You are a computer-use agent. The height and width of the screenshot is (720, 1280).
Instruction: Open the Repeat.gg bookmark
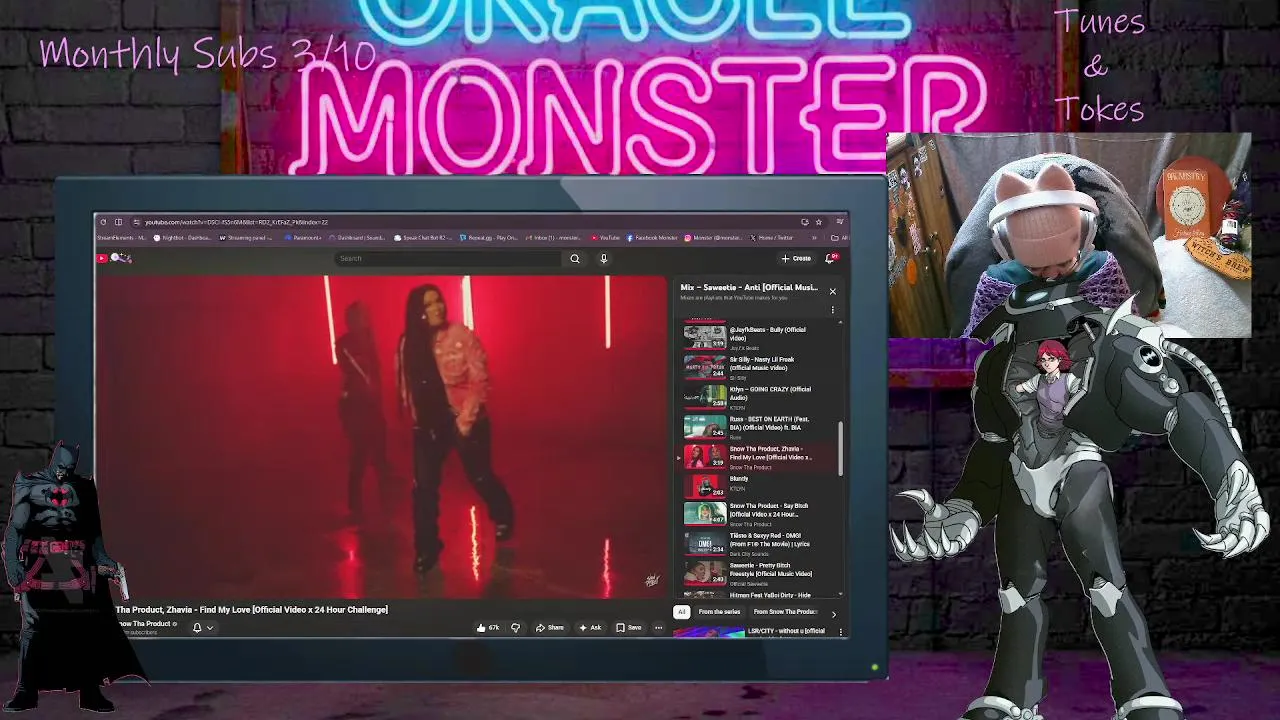(489, 238)
